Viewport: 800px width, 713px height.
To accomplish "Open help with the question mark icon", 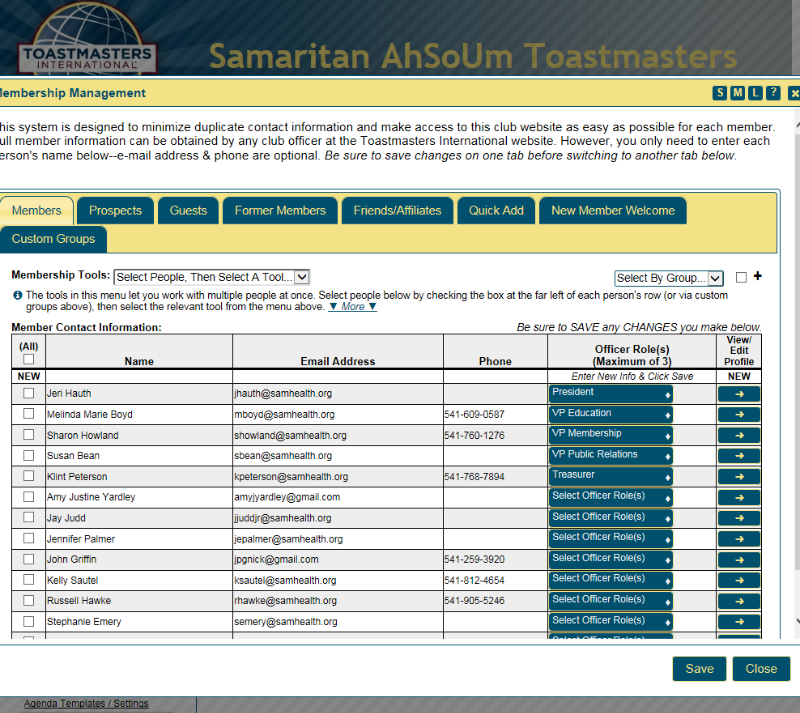I will click(x=773, y=93).
